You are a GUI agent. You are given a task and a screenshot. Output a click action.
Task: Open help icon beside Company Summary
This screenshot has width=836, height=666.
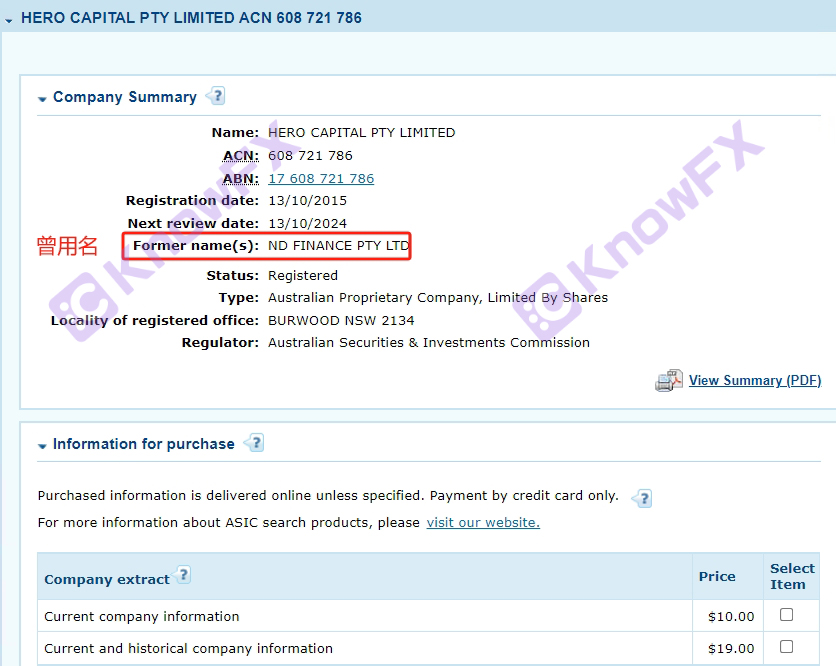click(216, 96)
